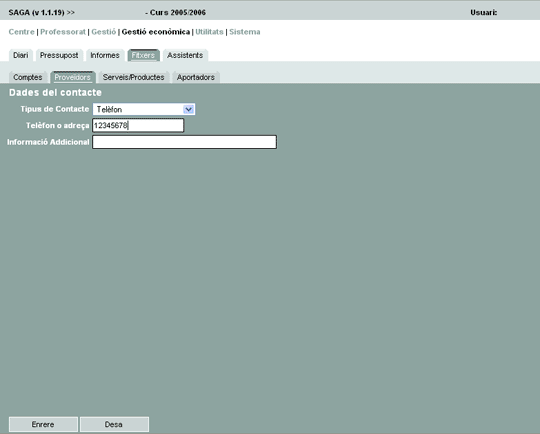The image size is (540, 434).
Task: Open the Sistema menu
Action: click(x=245, y=32)
